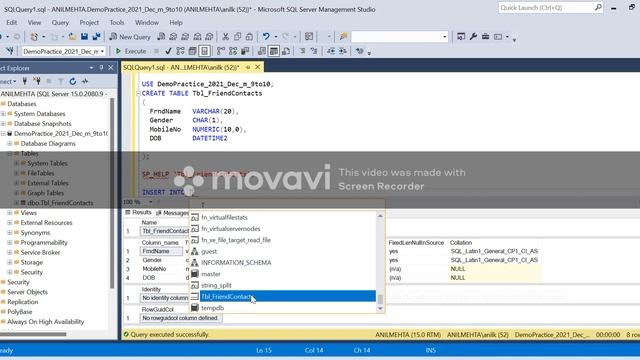Click Display Estimated Execution Plan icon

point(180,51)
